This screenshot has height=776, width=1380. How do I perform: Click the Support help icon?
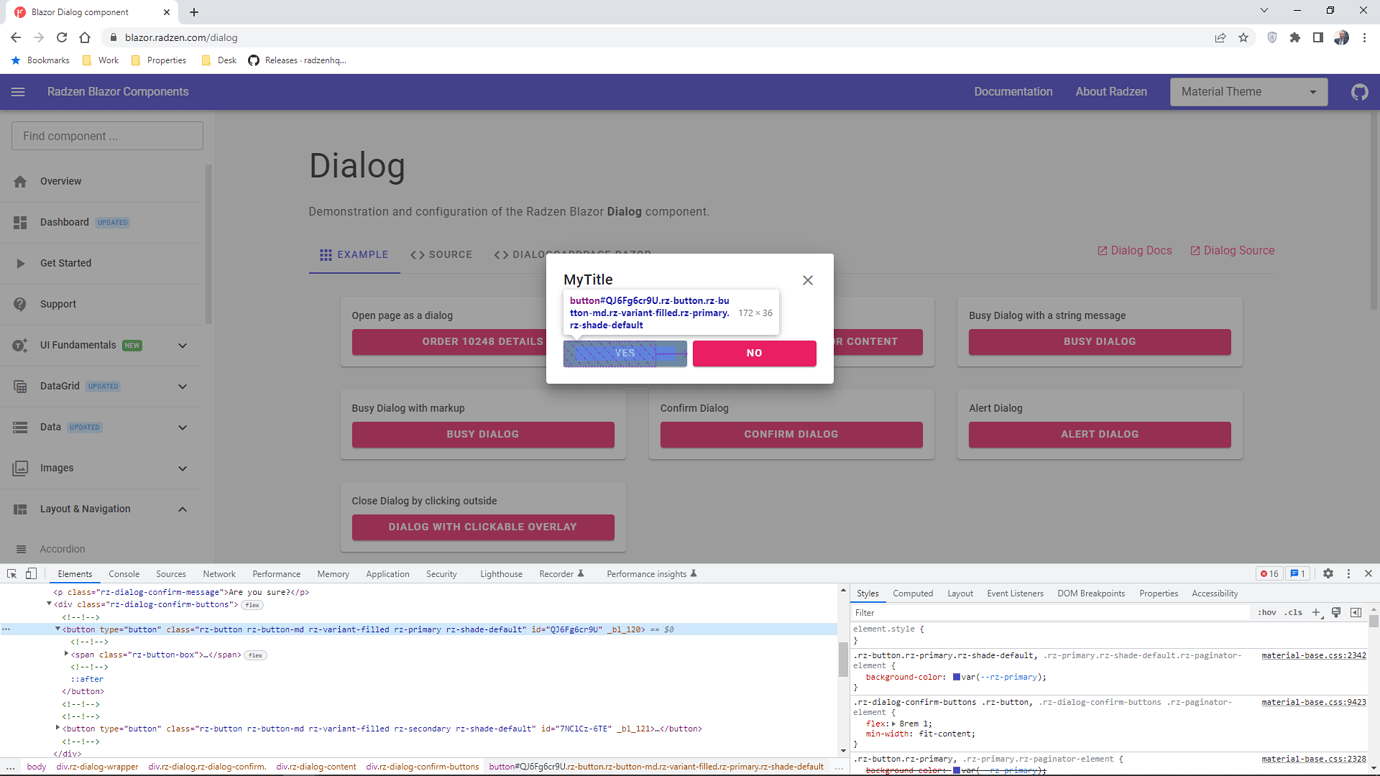tap(20, 304)
